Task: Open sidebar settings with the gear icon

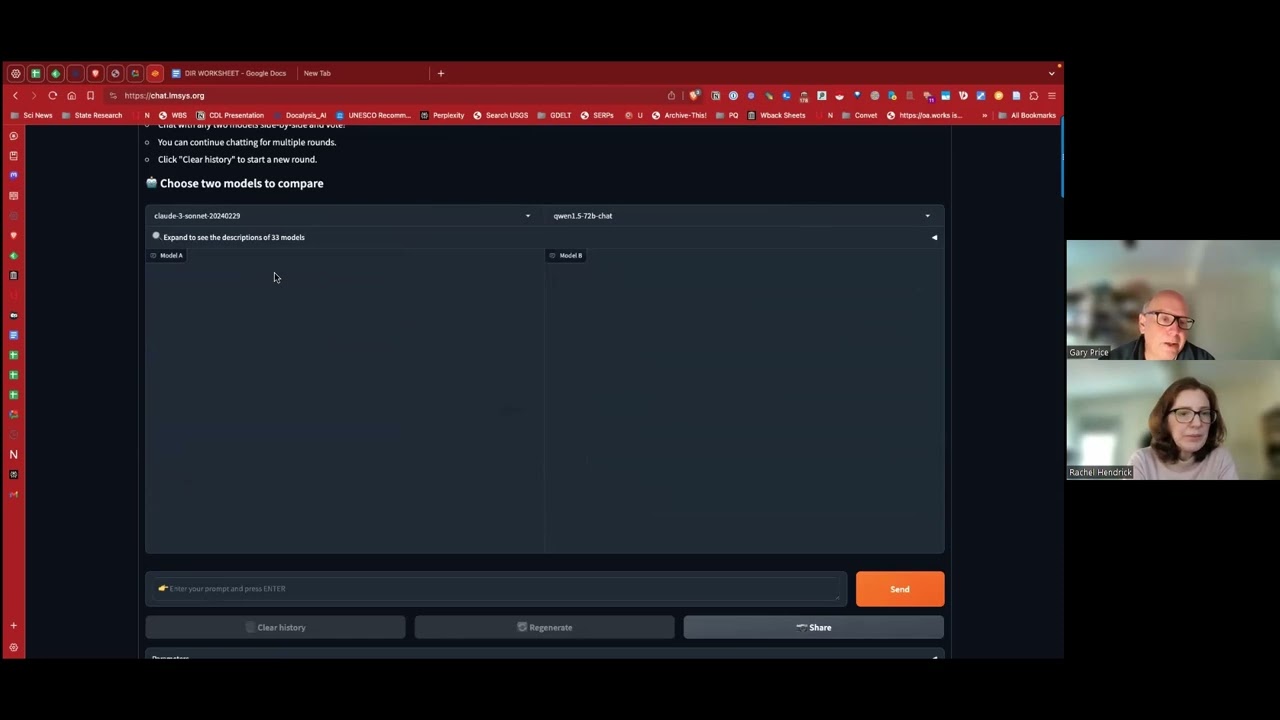Action: [x=13, y=647]
